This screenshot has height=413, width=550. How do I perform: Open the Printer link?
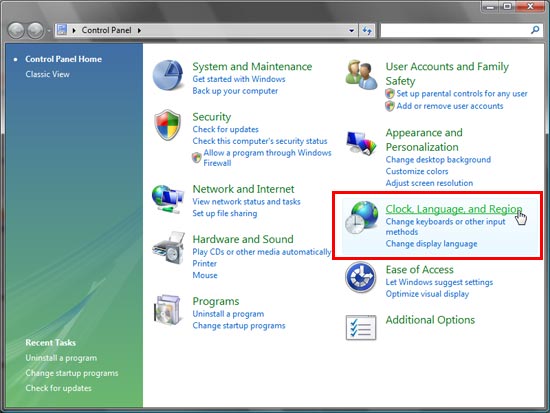click(x=205, y=264)
